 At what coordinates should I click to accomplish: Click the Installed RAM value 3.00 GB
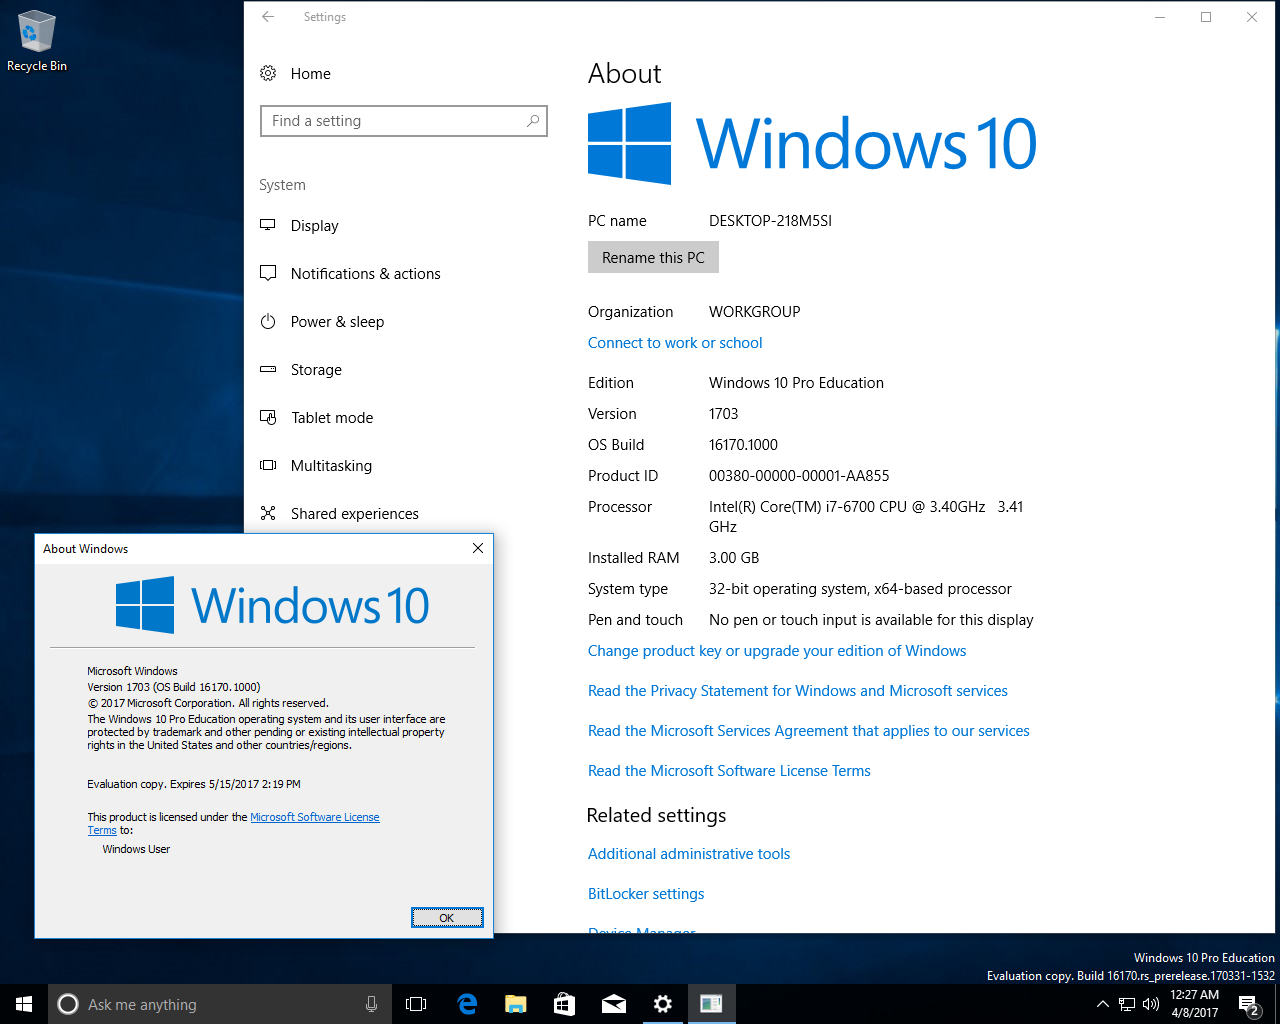734,558
